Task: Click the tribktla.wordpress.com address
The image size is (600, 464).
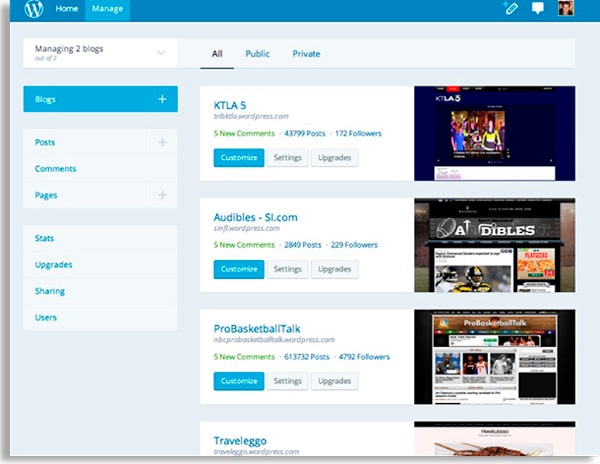Action: point(251,116)
